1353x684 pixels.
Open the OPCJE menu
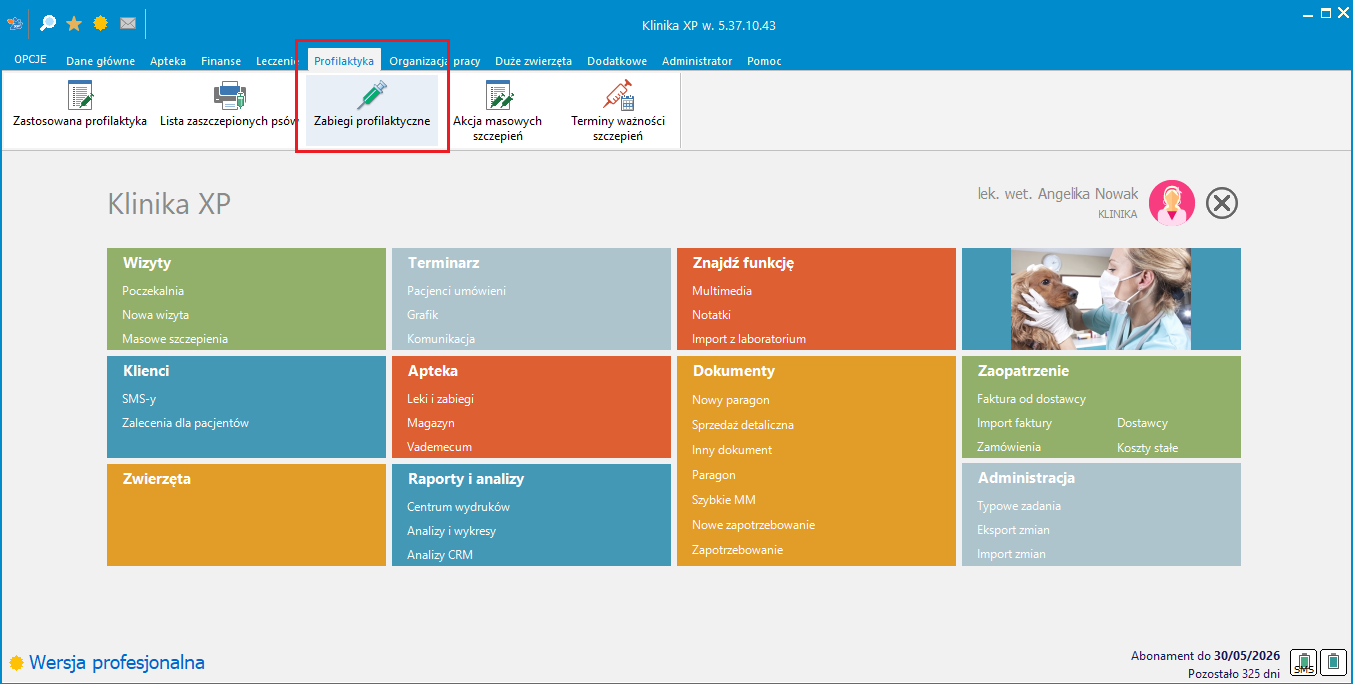click(30, 60)
